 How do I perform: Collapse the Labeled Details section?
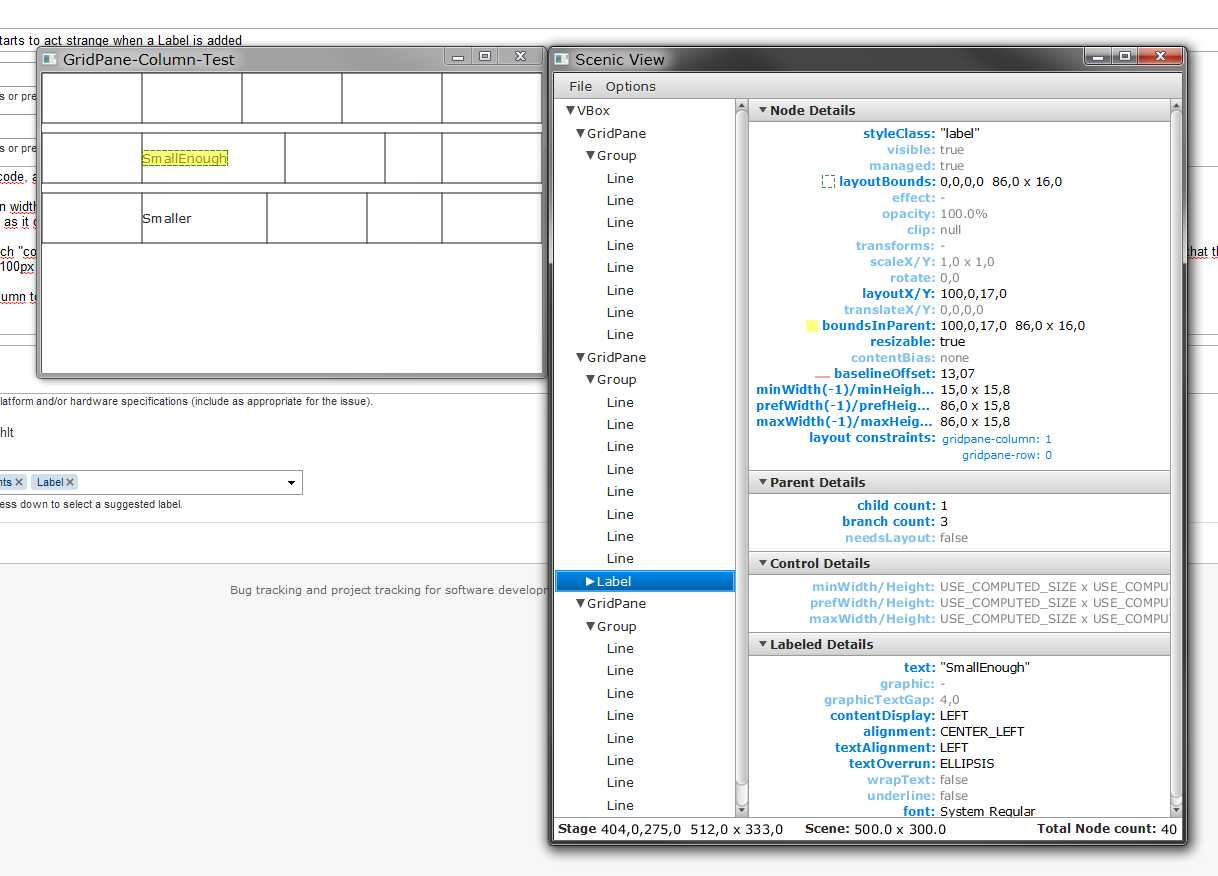tap(762, 645)
